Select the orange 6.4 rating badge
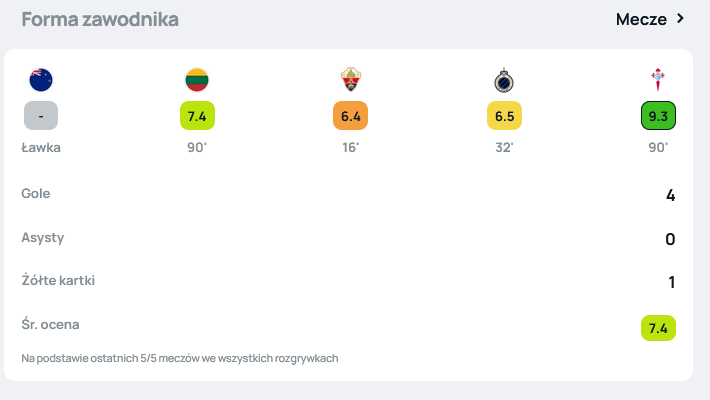Viewport: 710px width, 400px height. click(350, 116)
